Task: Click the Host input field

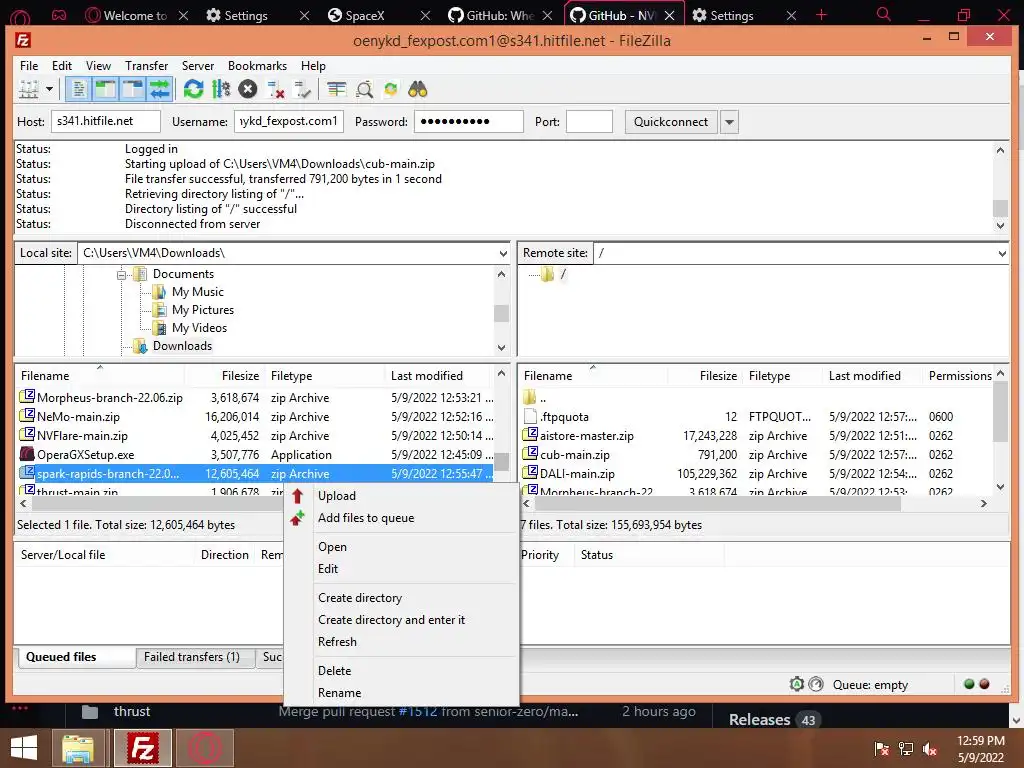Action: point(106,121)
